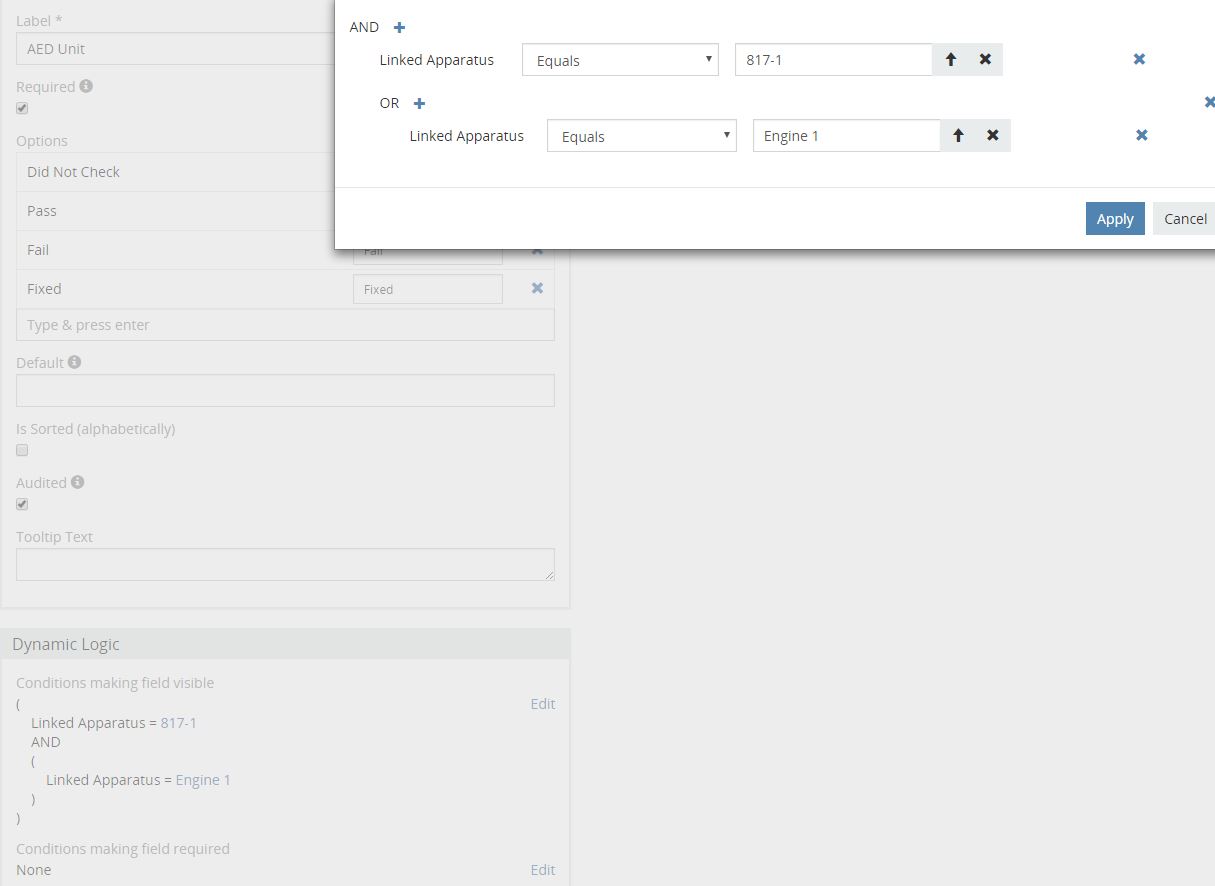The image size is (1215, 886).
Task: Remove the Engine 1 condition row with blue X
Action: [1141, 136]
